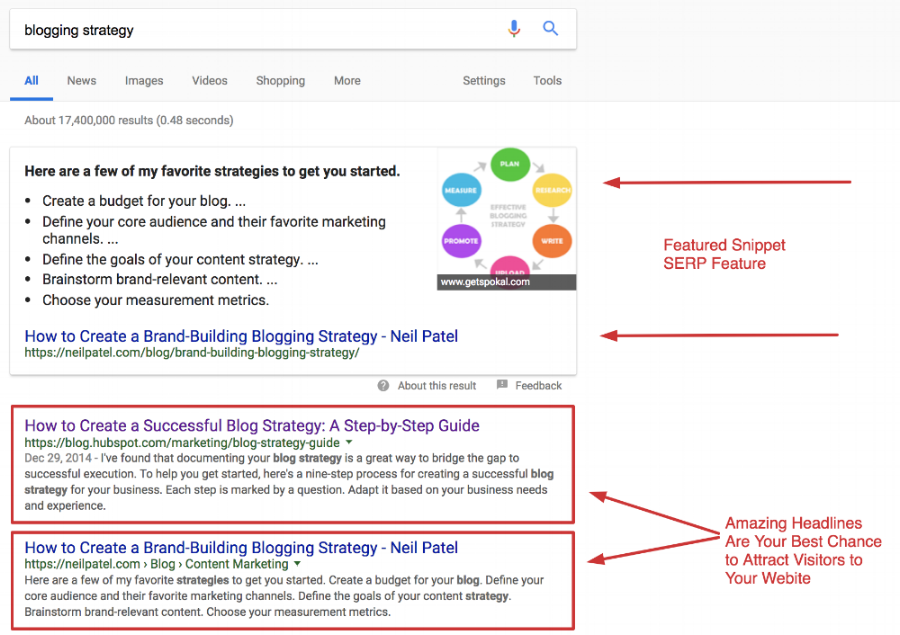The width and height of the screenshot is (900, 635).
Task: Open How to Create a Successful Blog Strategy result
Action: (252, 425)
